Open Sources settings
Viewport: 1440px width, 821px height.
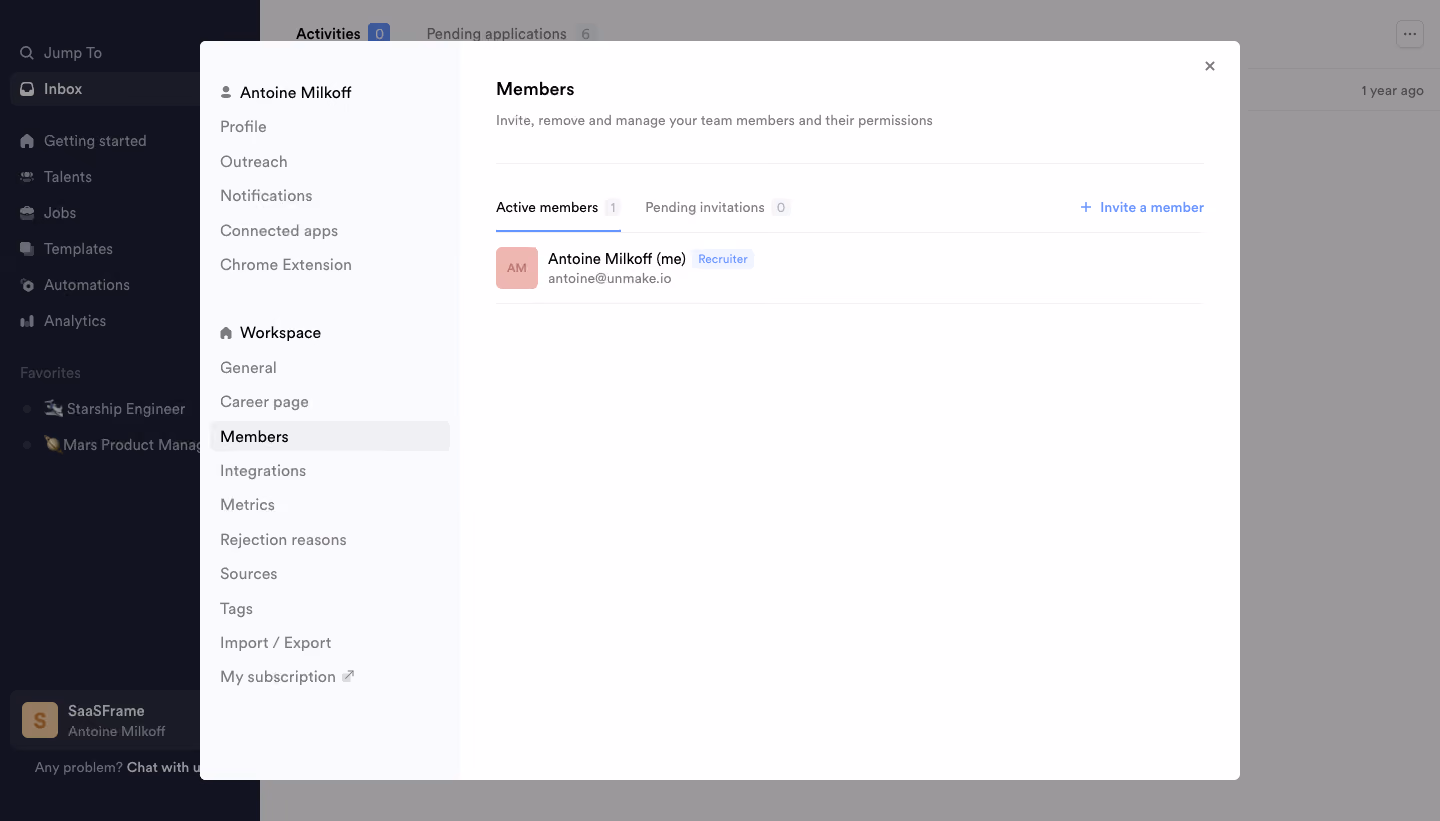tap(248, 574)
